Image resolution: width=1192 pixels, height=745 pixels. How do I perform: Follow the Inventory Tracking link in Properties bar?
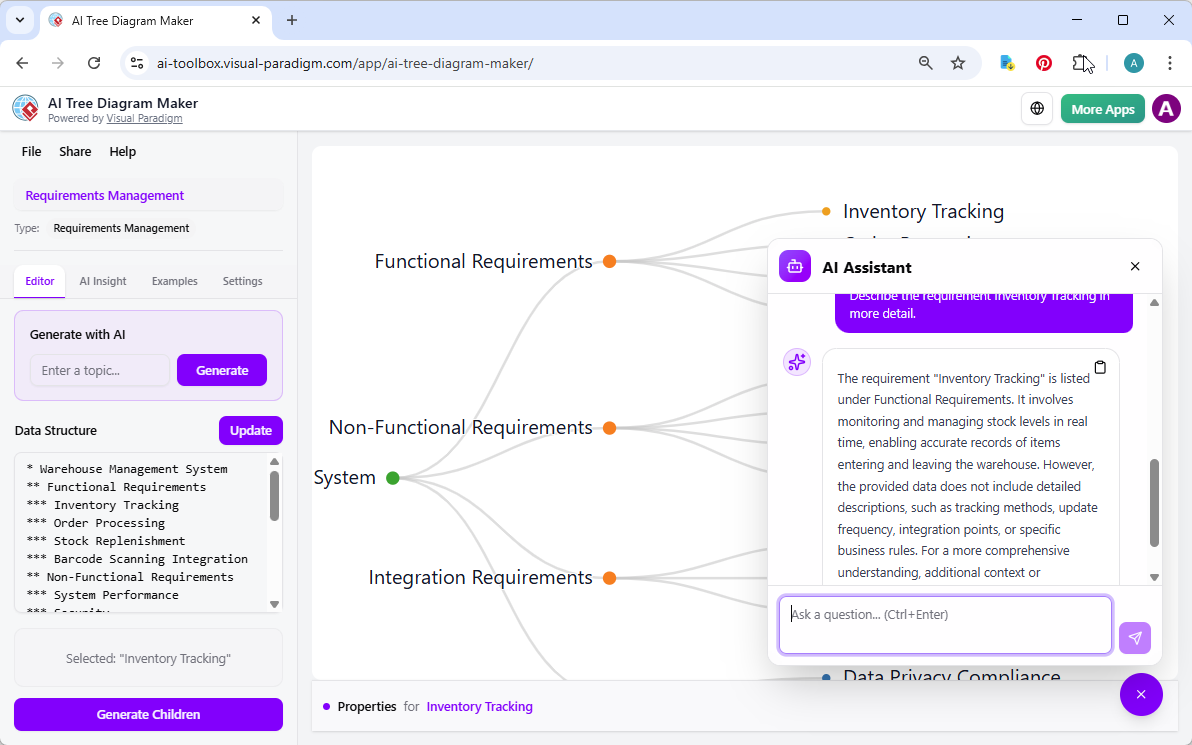pos(479,706)
